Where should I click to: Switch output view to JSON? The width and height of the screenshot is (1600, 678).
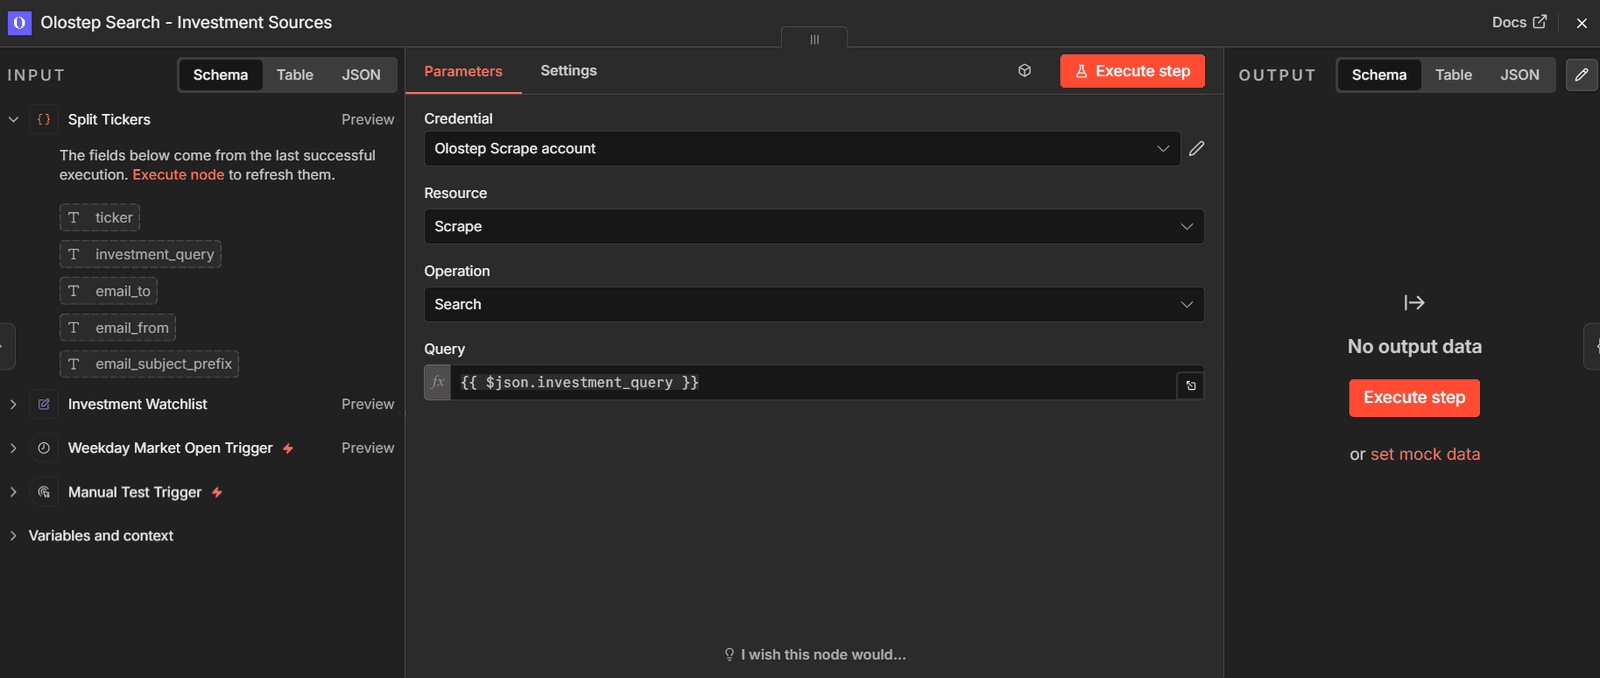coord(1520,75)
